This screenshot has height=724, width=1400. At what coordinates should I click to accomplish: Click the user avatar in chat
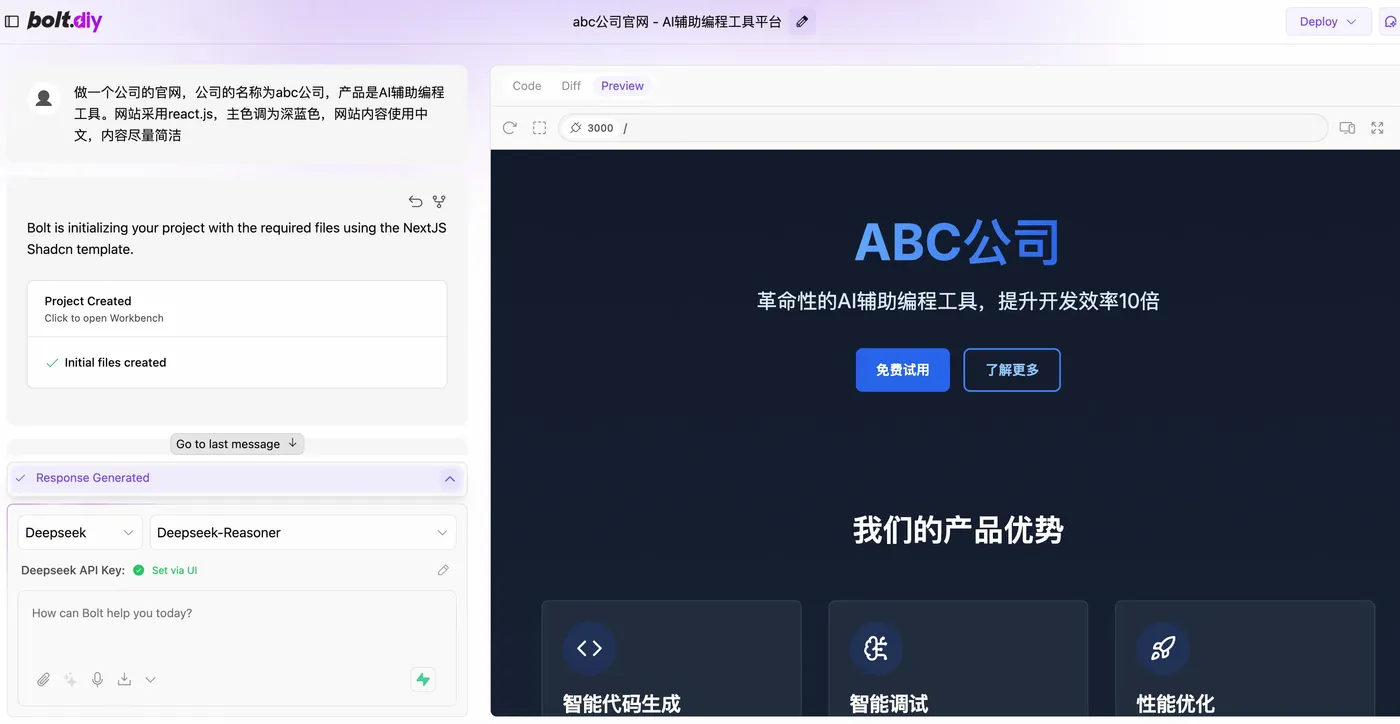(x=44, y=98)
